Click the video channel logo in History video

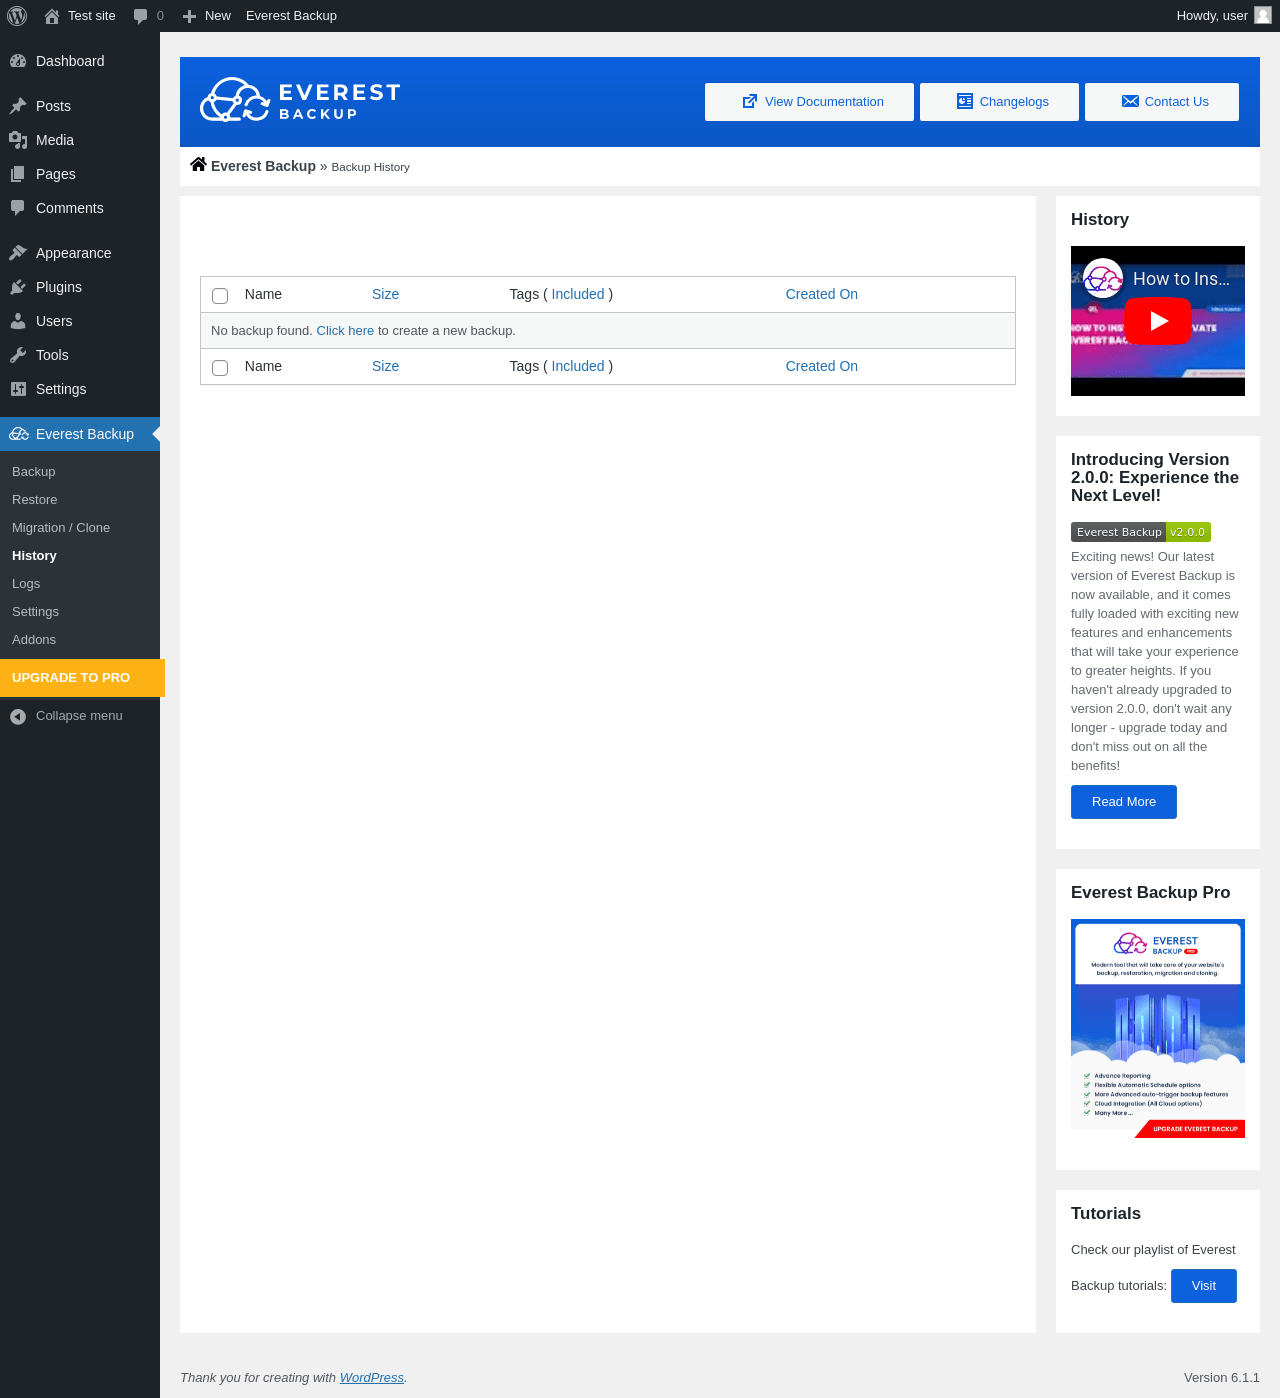coord(1103,279)
